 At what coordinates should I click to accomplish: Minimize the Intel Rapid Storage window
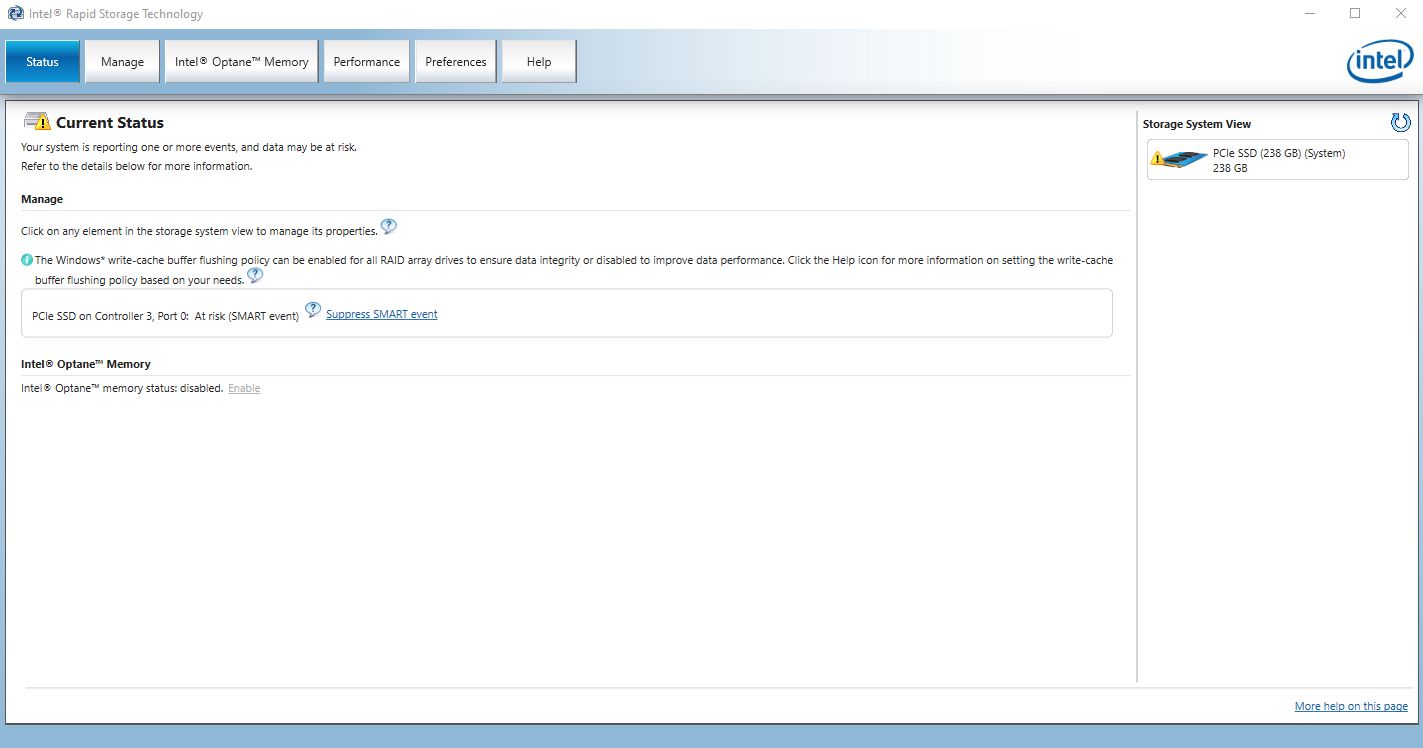tap(1311, 13)
